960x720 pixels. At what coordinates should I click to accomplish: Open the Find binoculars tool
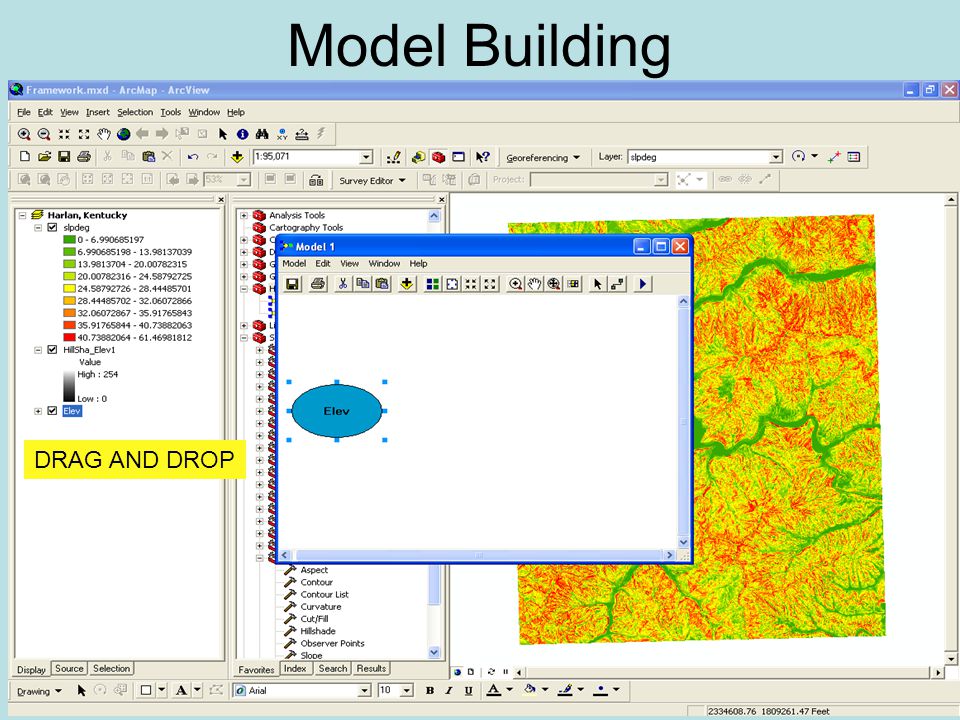coord(262,134)
